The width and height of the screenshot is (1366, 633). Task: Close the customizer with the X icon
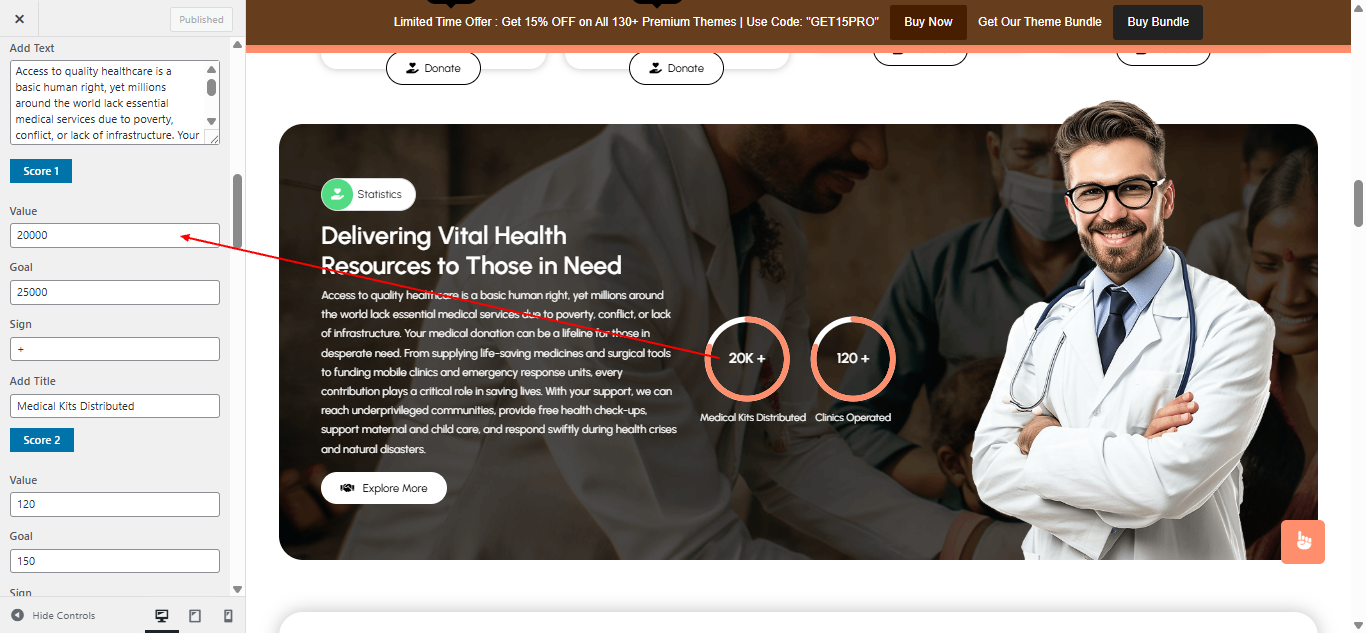19,19
